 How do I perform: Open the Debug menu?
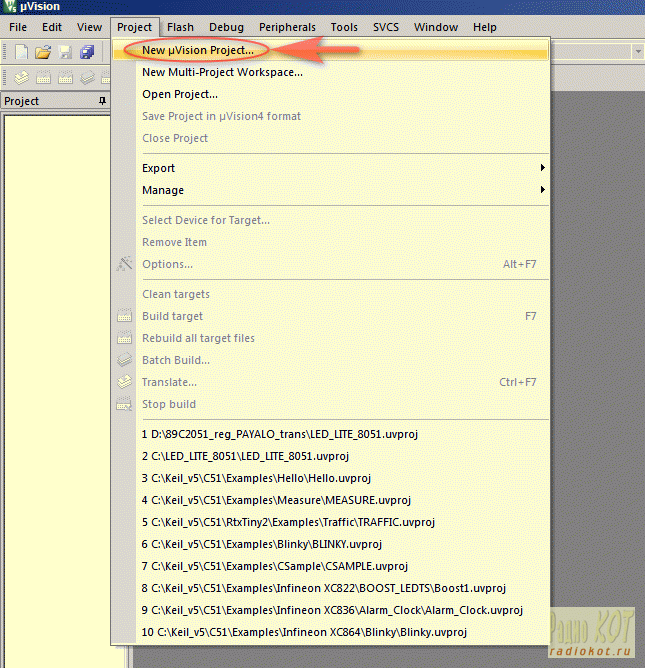point(226,27)
